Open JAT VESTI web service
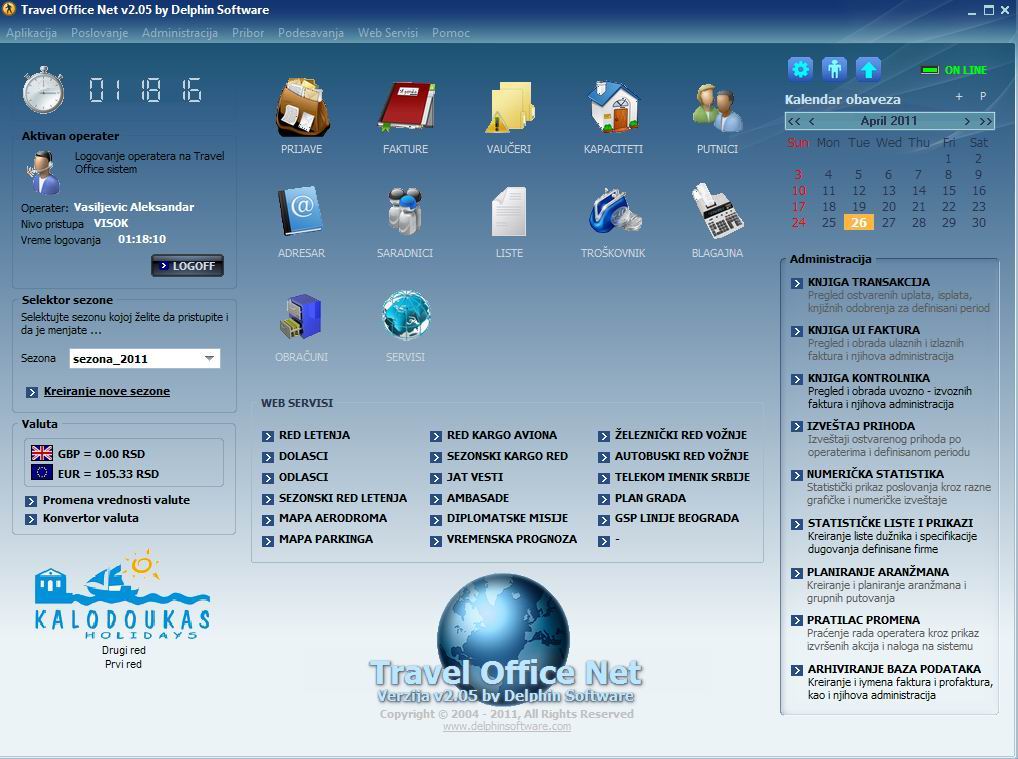Viewport: 1018px width, 759px height. click(475, 477)
